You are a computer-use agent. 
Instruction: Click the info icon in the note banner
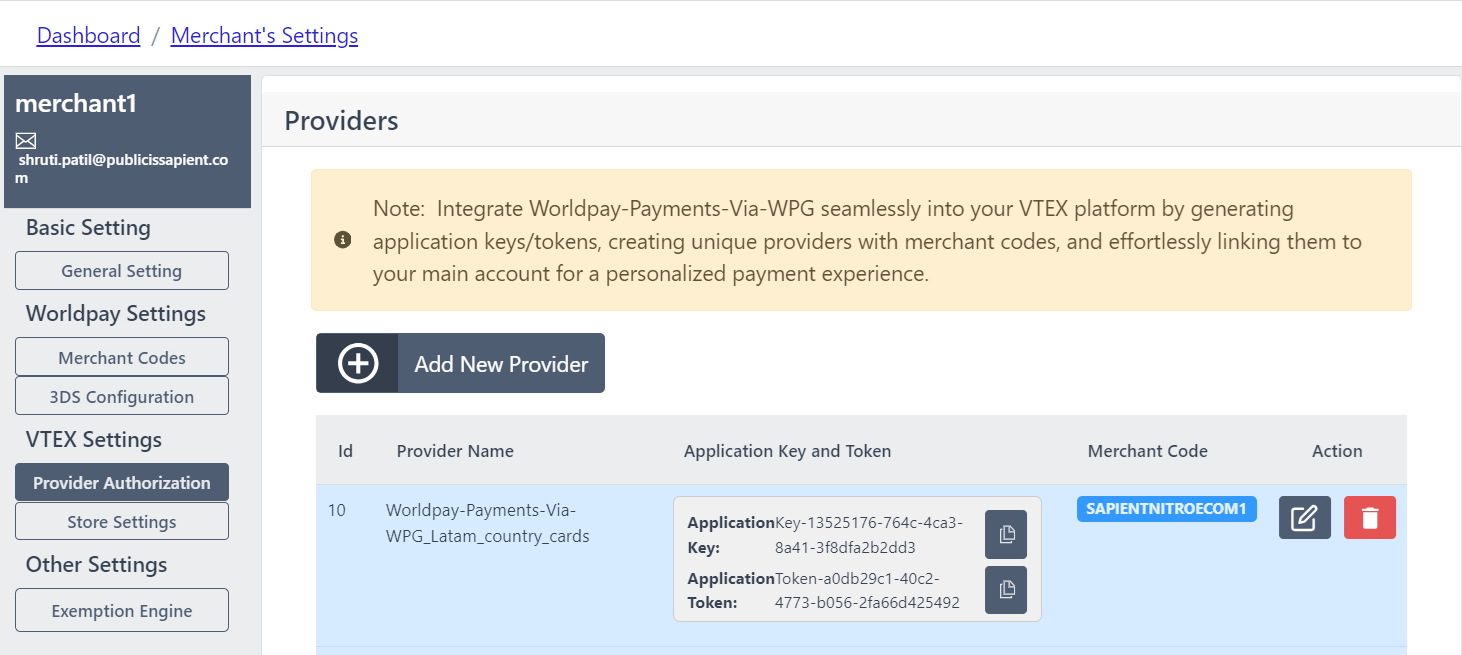[342, 240]
